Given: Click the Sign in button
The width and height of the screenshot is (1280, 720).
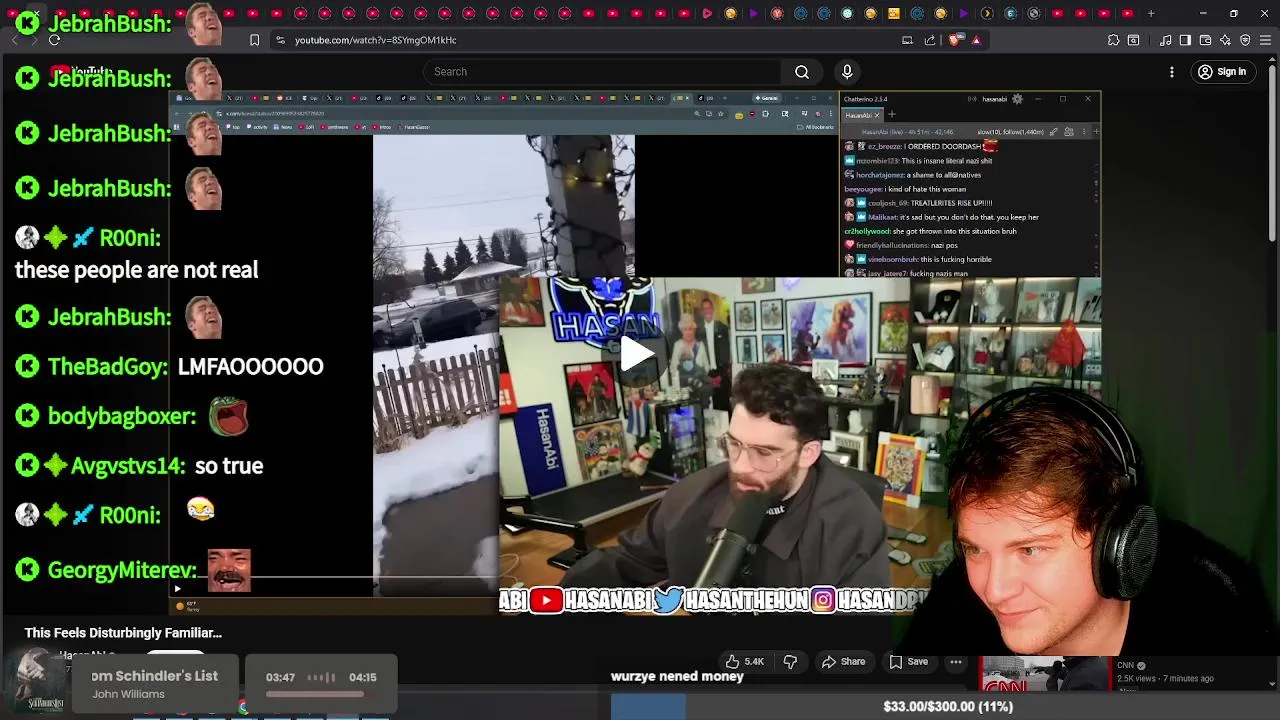Looking at the screenshot, I should [x=1222, y=72].
